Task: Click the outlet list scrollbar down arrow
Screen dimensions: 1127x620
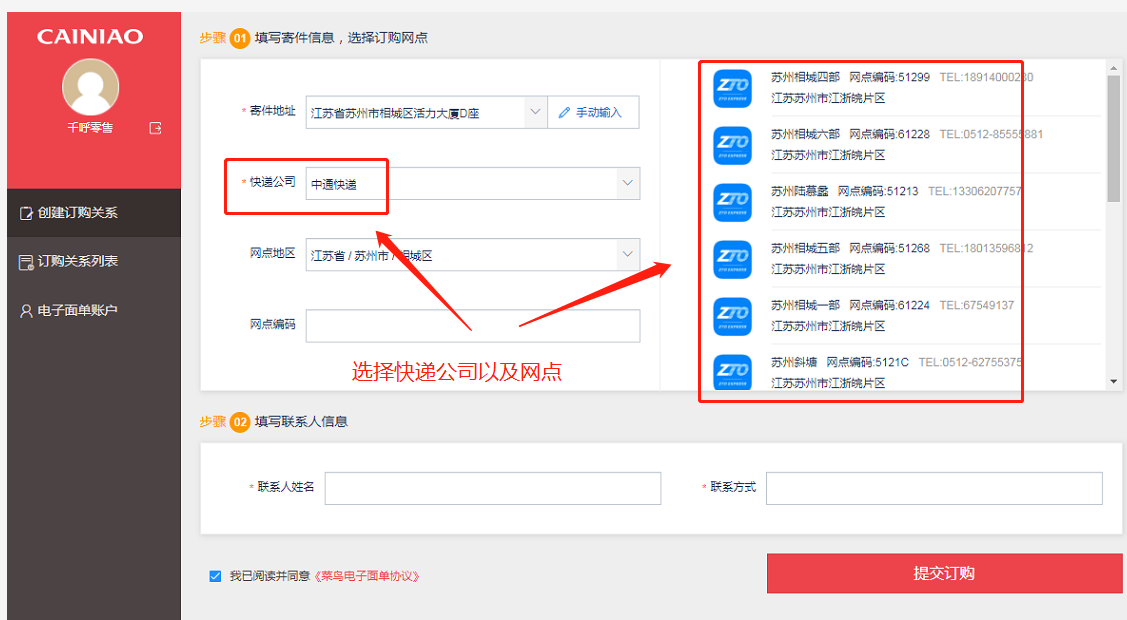Action: 1113,381
